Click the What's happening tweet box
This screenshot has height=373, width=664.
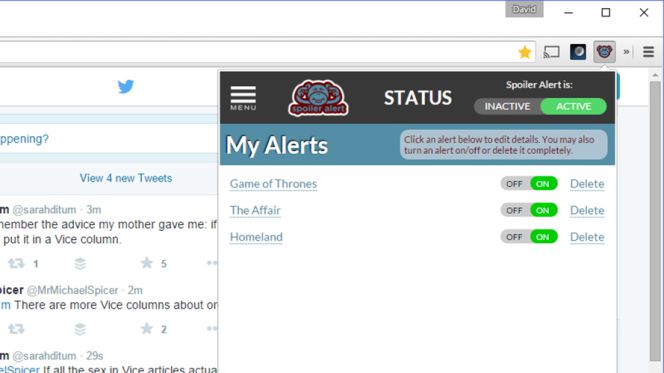point(109,139)
